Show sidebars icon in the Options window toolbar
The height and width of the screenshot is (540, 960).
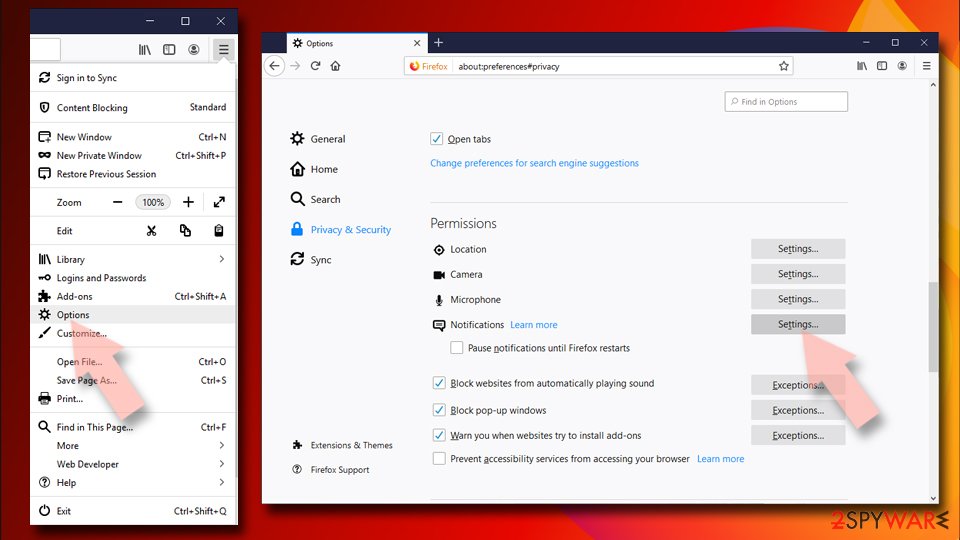click(x=882, y=66)
